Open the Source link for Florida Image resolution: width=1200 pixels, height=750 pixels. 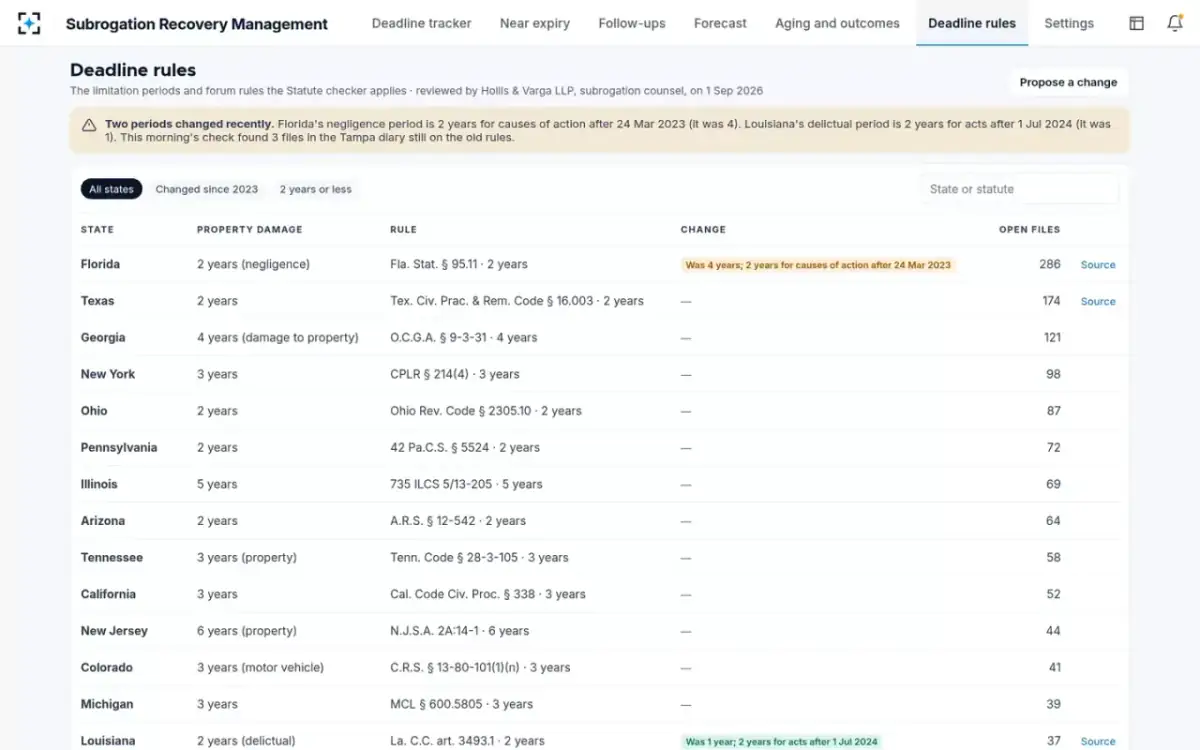click(1098, 265)
